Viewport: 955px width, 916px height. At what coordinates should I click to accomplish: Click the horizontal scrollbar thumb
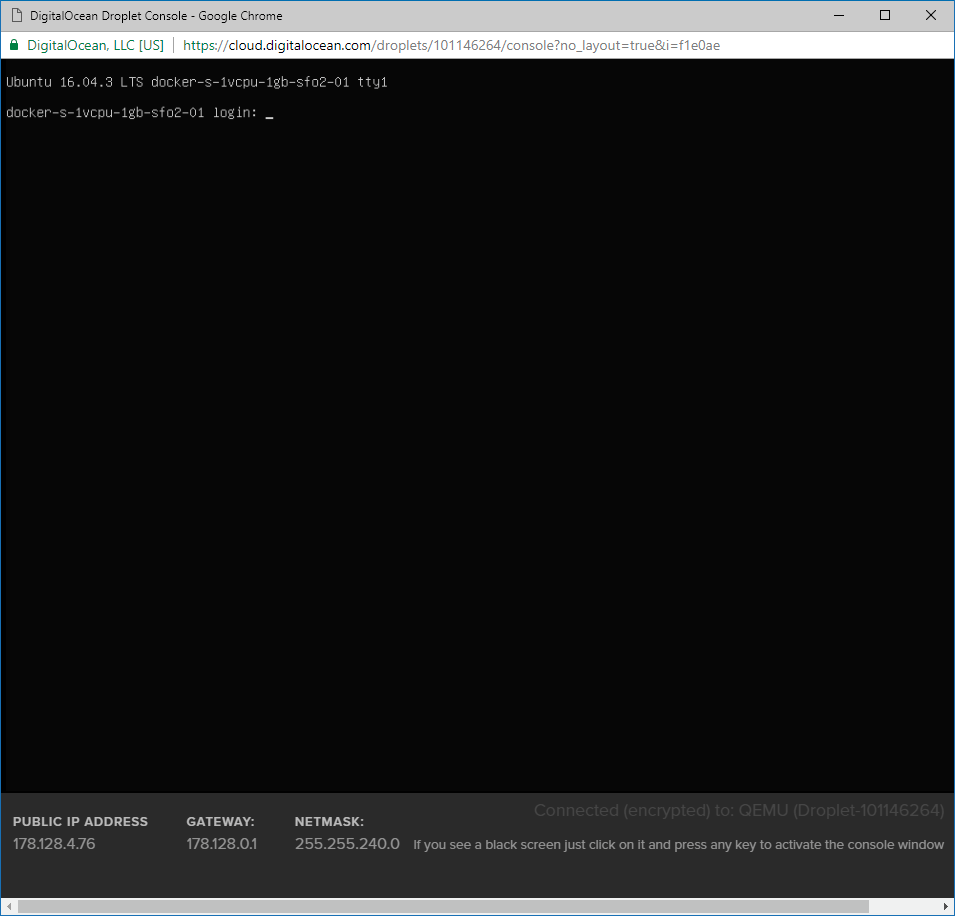click(443, 906)
